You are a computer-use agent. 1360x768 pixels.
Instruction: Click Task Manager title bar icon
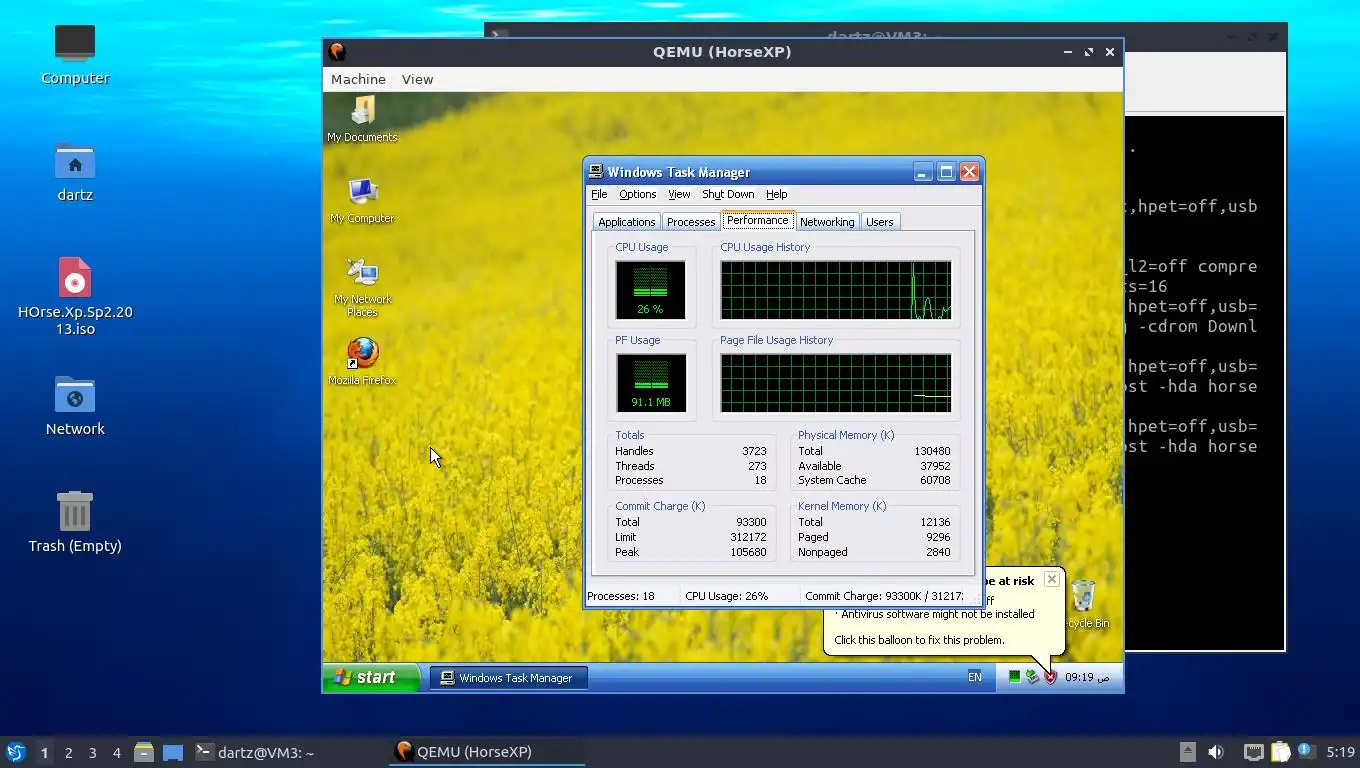[x=596, y=172]
